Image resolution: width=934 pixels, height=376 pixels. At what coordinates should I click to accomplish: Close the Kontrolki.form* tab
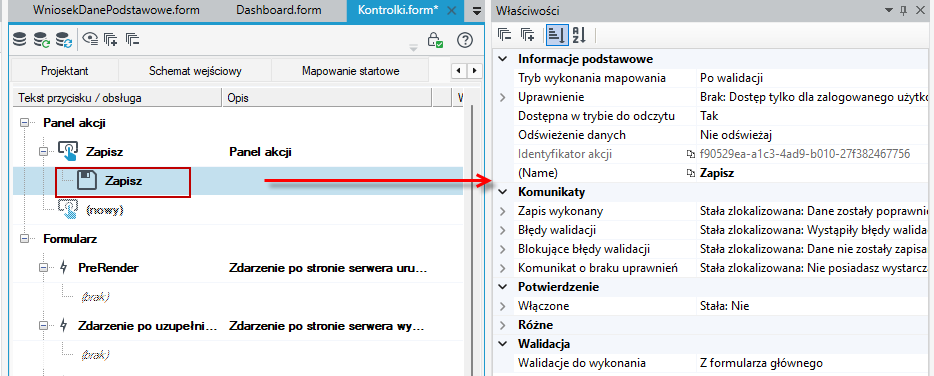point(451,10)
